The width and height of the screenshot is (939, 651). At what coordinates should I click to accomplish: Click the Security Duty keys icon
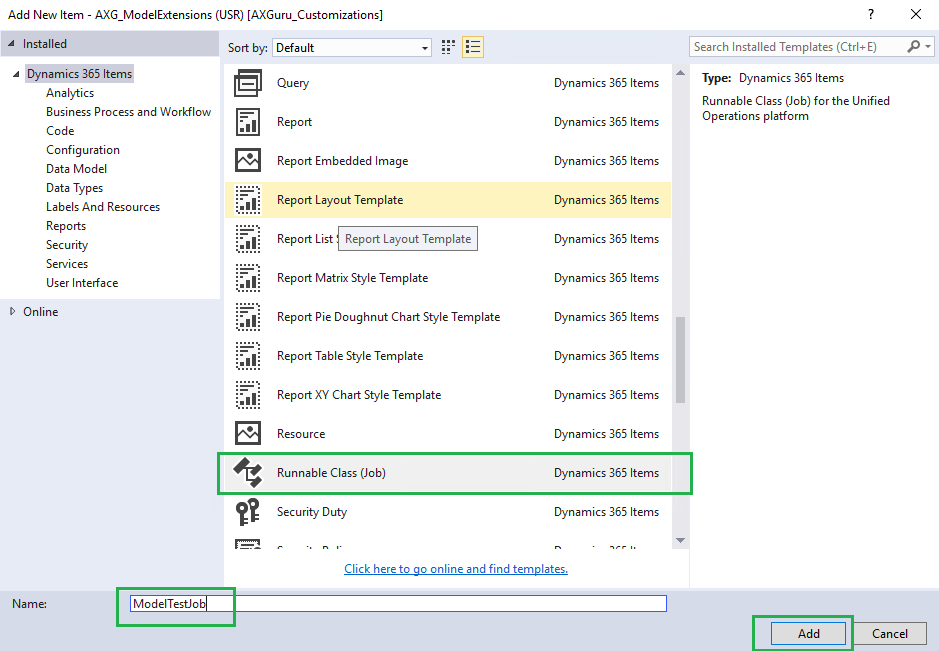coord(247,511)
